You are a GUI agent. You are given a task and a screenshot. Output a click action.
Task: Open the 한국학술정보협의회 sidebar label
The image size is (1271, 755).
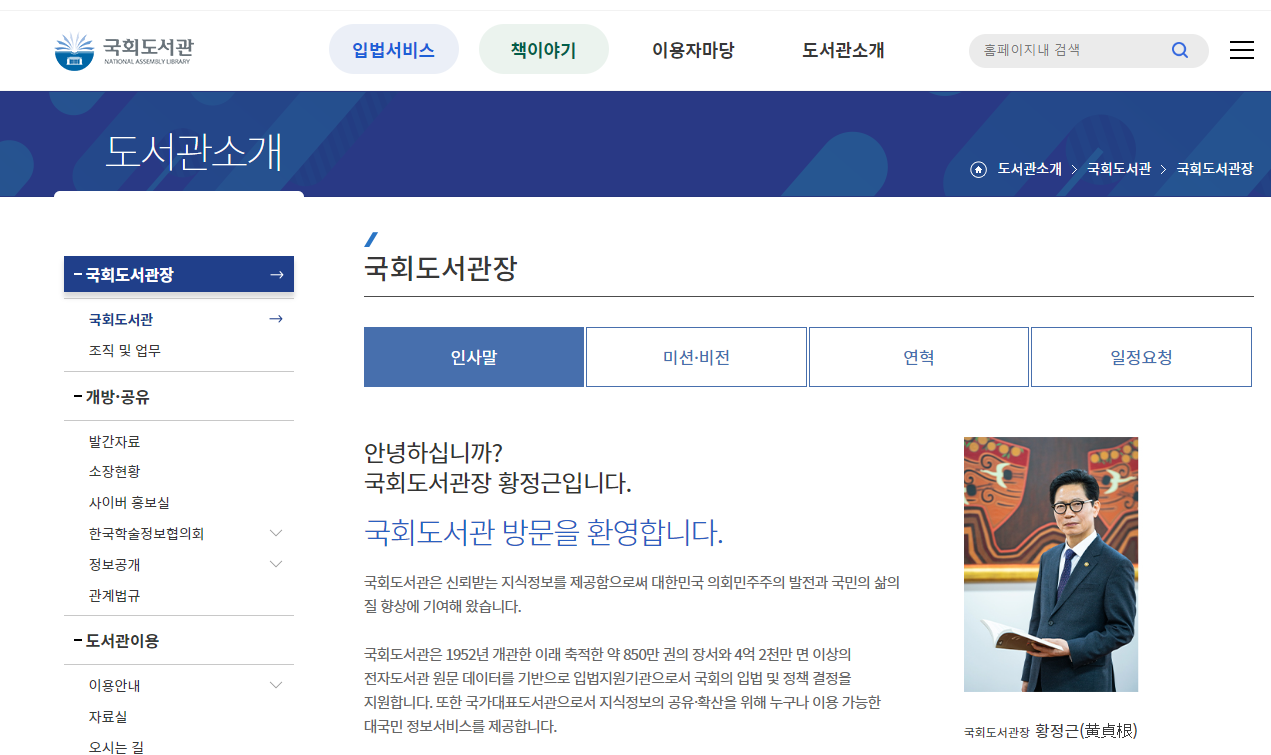[146, 534]
